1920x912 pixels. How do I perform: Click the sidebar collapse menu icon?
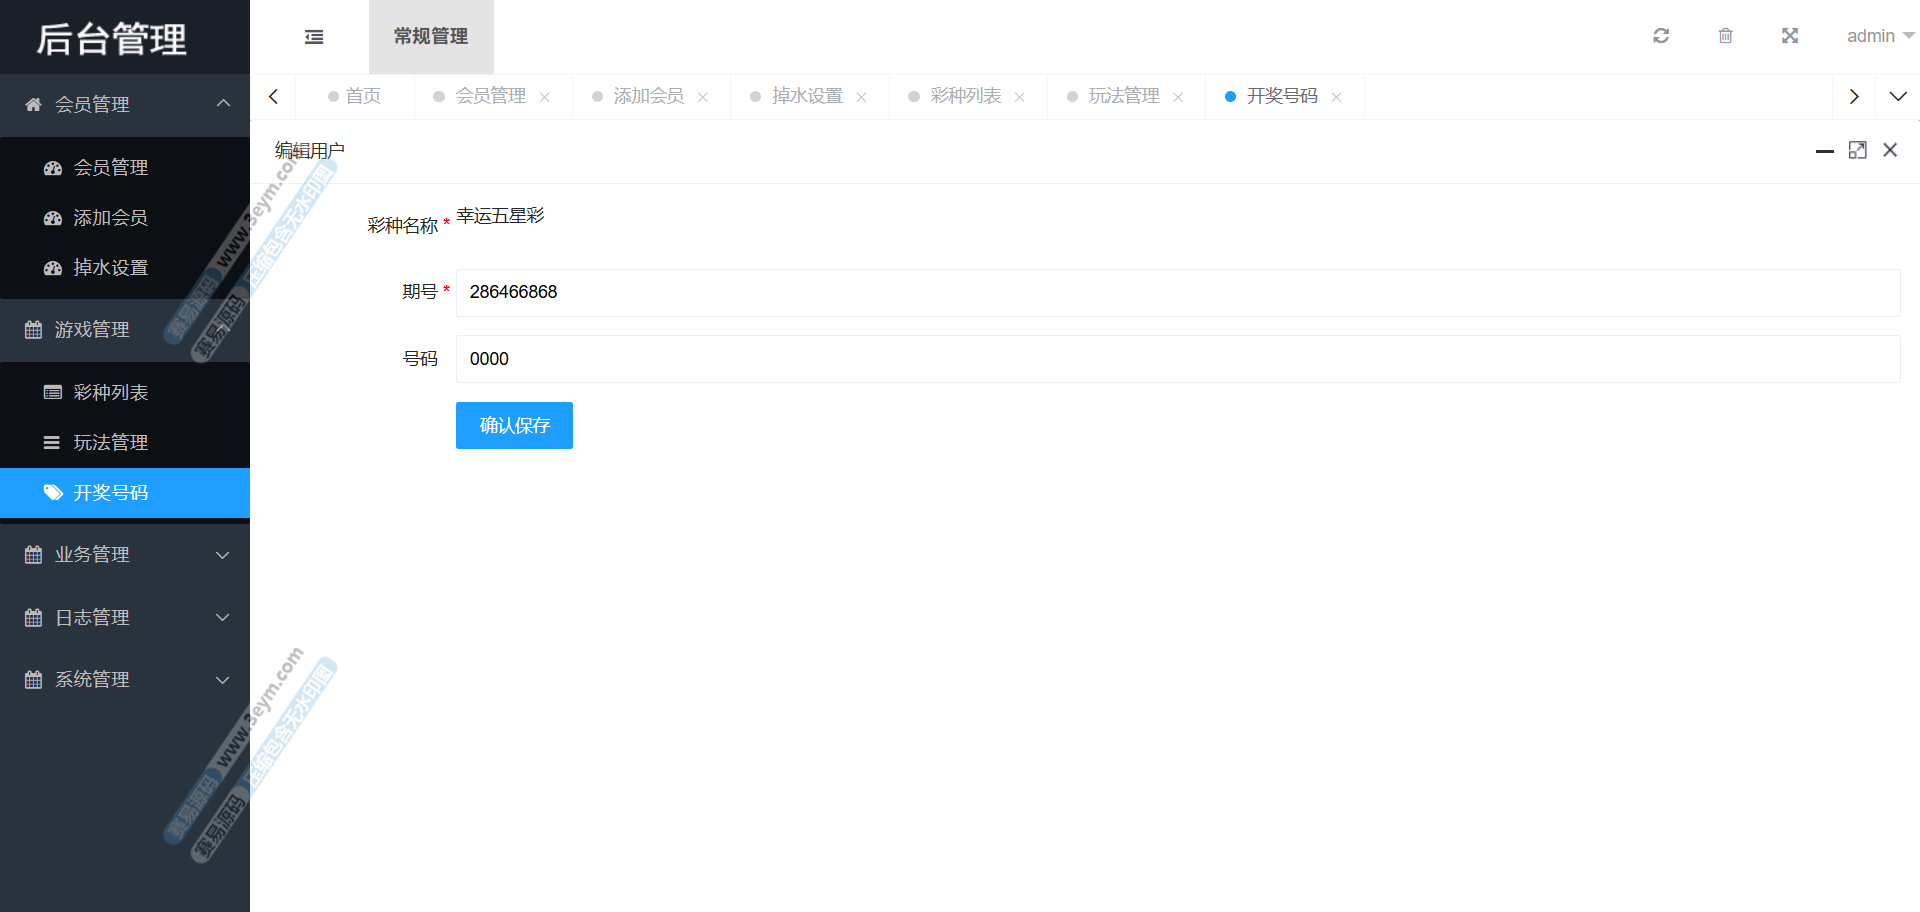click(314, 37)
